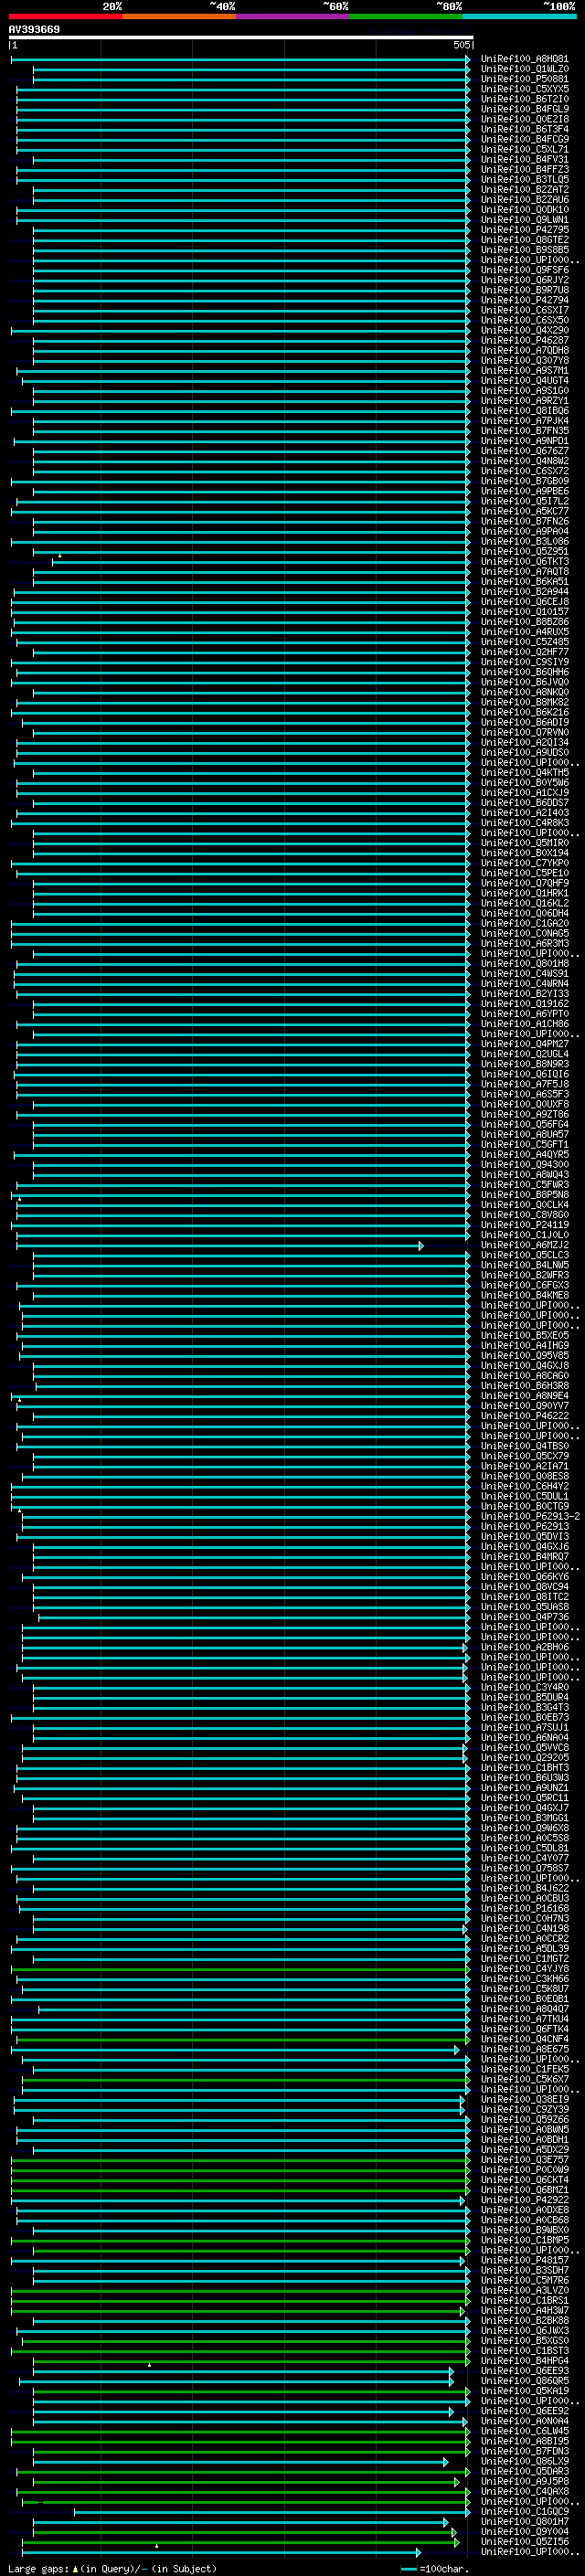Select hit label UniRef100_B4FV31
This screenshot has width=585, height=2576.
pos(524,159)
